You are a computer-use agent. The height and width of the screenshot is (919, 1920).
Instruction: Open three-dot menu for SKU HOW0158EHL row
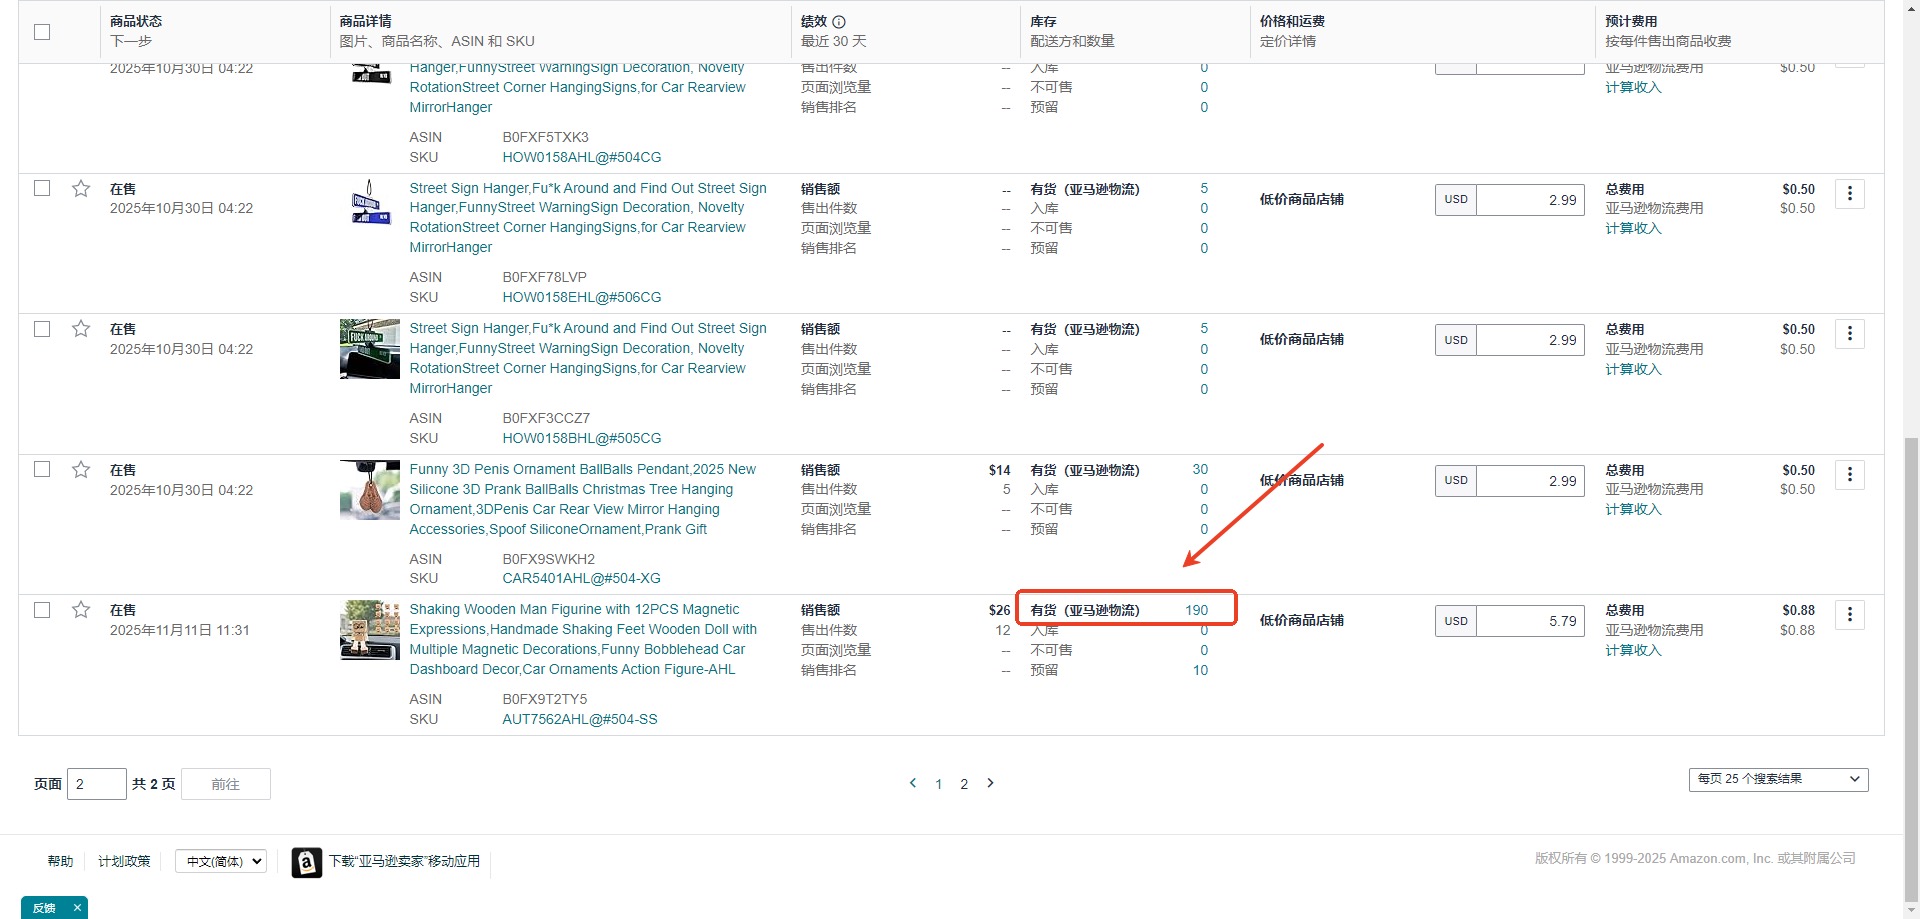1849,194
